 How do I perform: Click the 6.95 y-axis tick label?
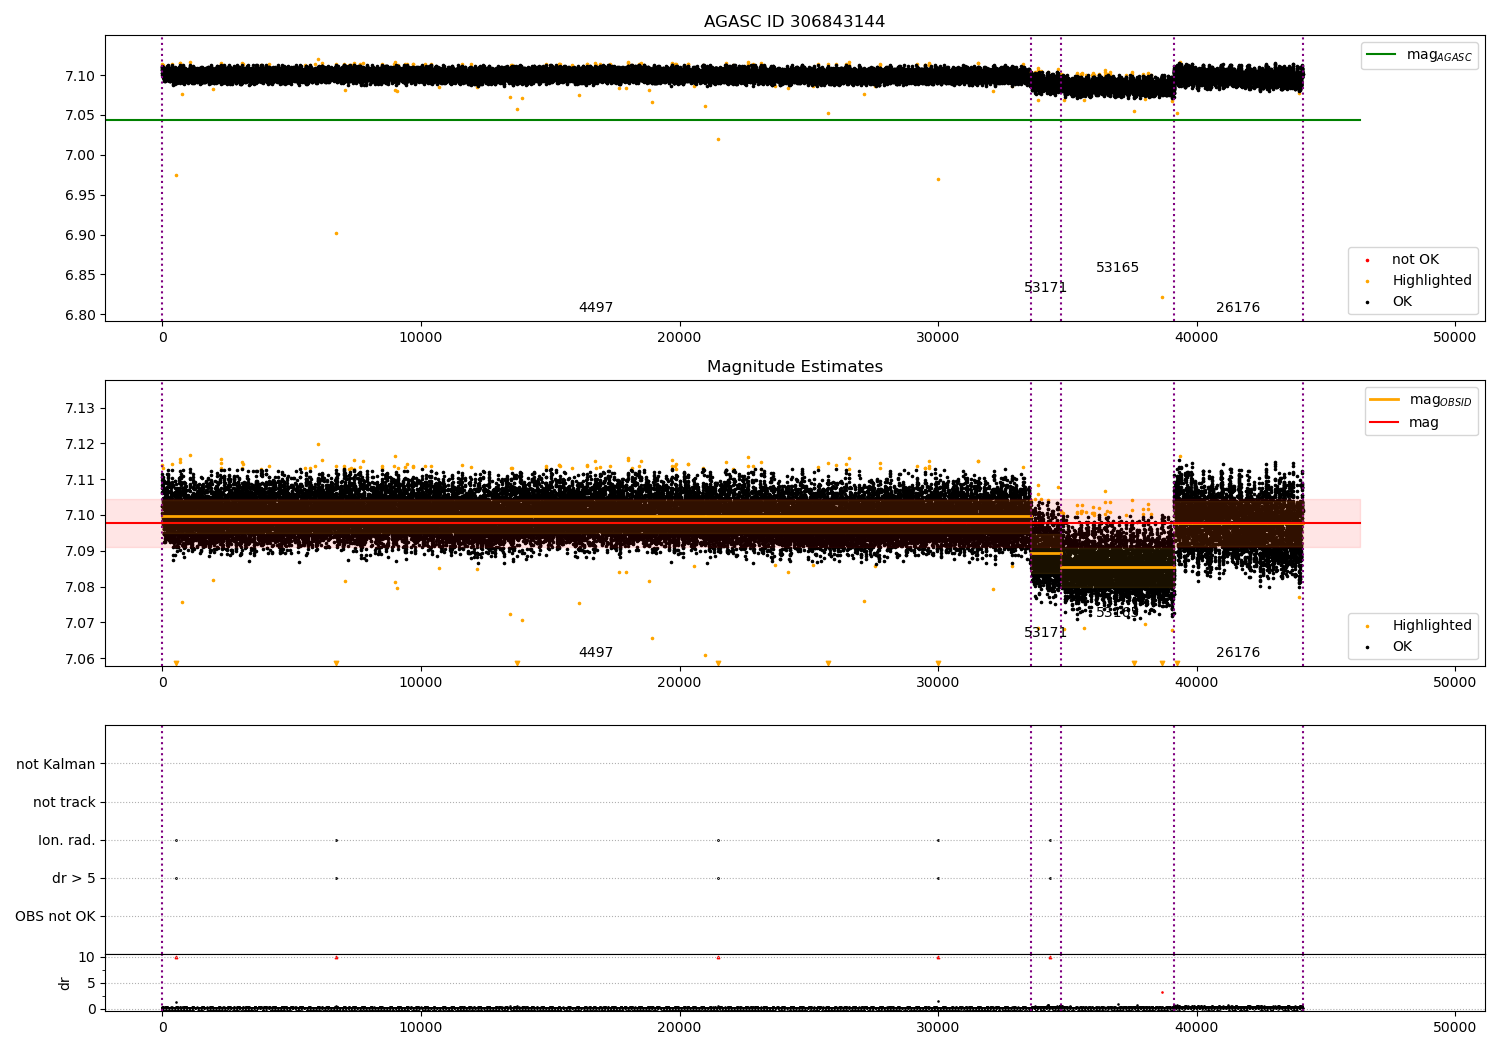(x=80, y=196)
